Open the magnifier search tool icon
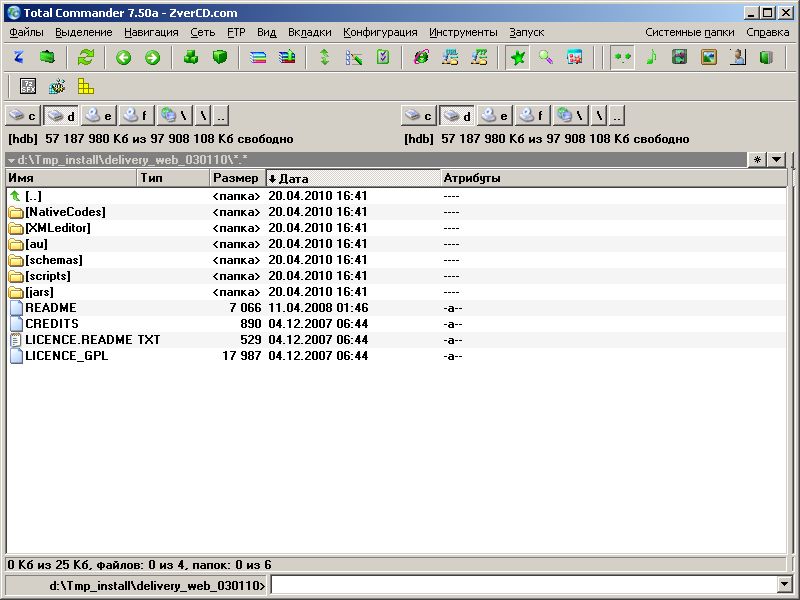Viewport: 800px width, 600px height. coord(546,58)
